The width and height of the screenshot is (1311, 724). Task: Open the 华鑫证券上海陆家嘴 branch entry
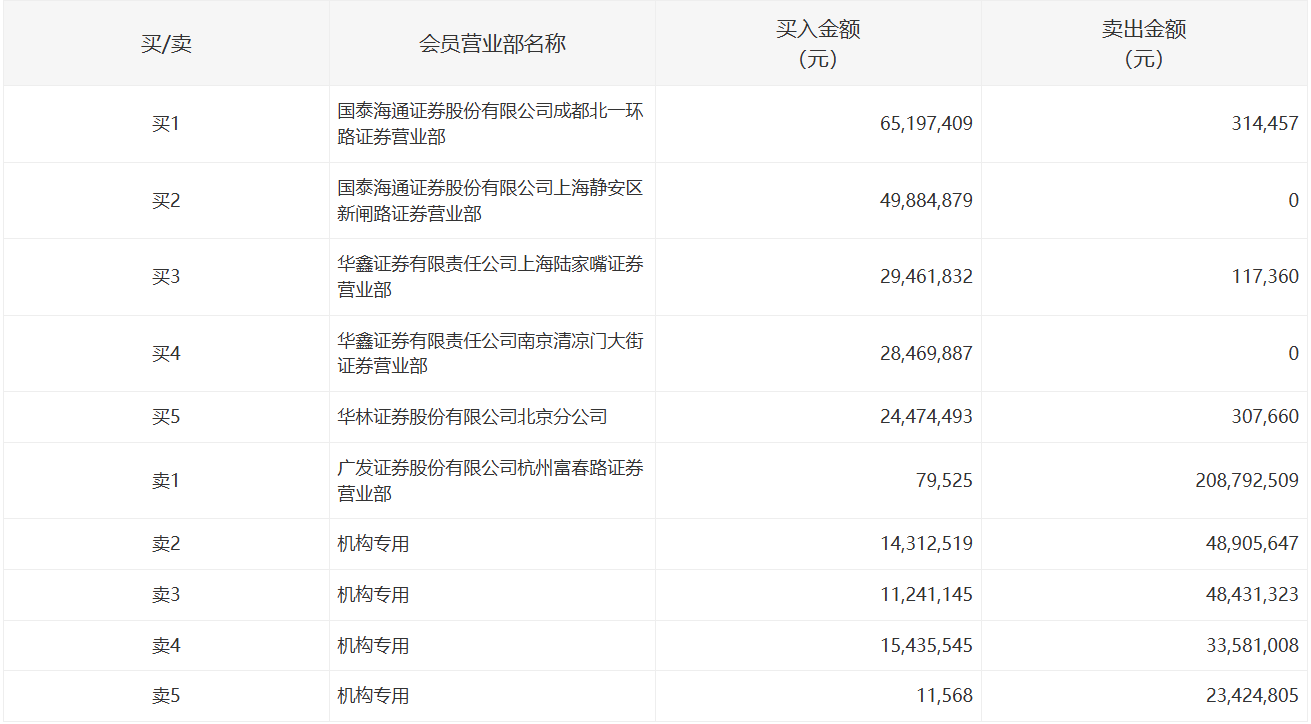click(x=490, y=277)
